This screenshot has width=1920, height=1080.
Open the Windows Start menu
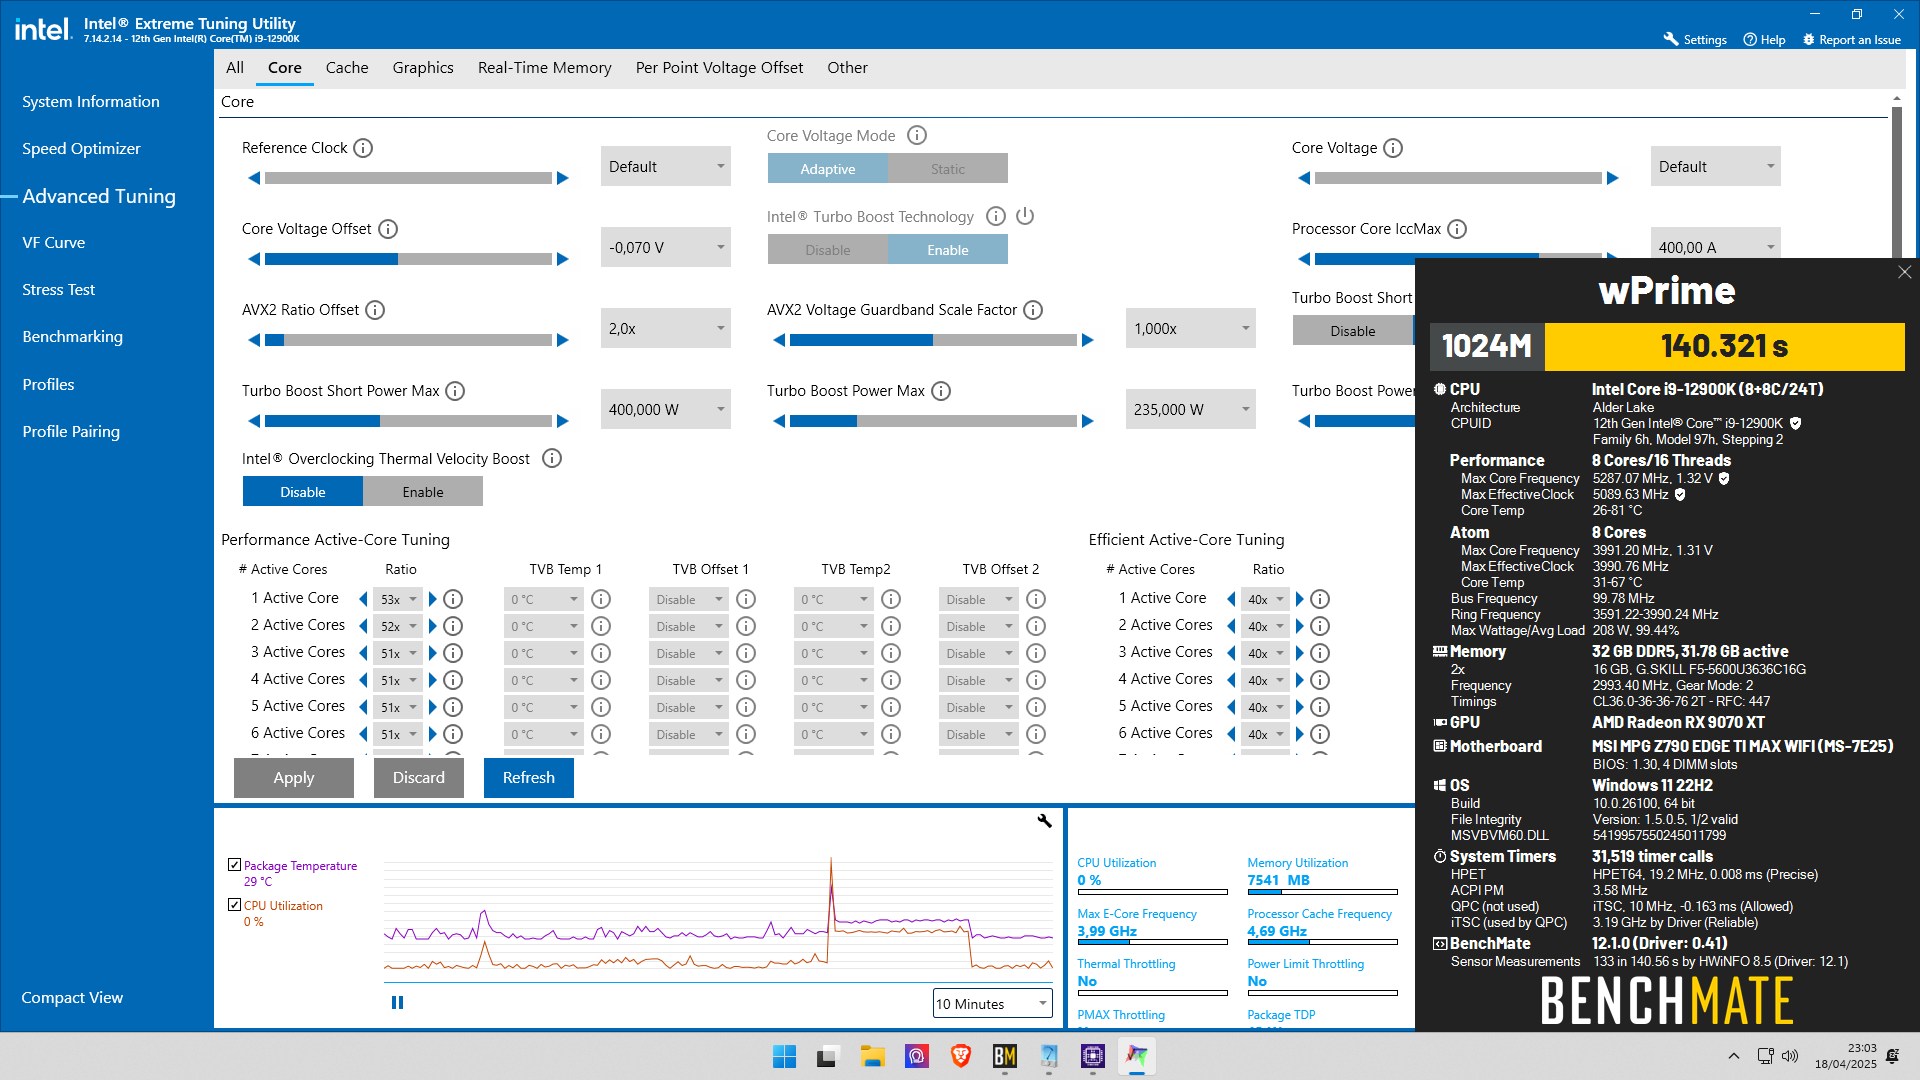click(x=784, y=1056)
